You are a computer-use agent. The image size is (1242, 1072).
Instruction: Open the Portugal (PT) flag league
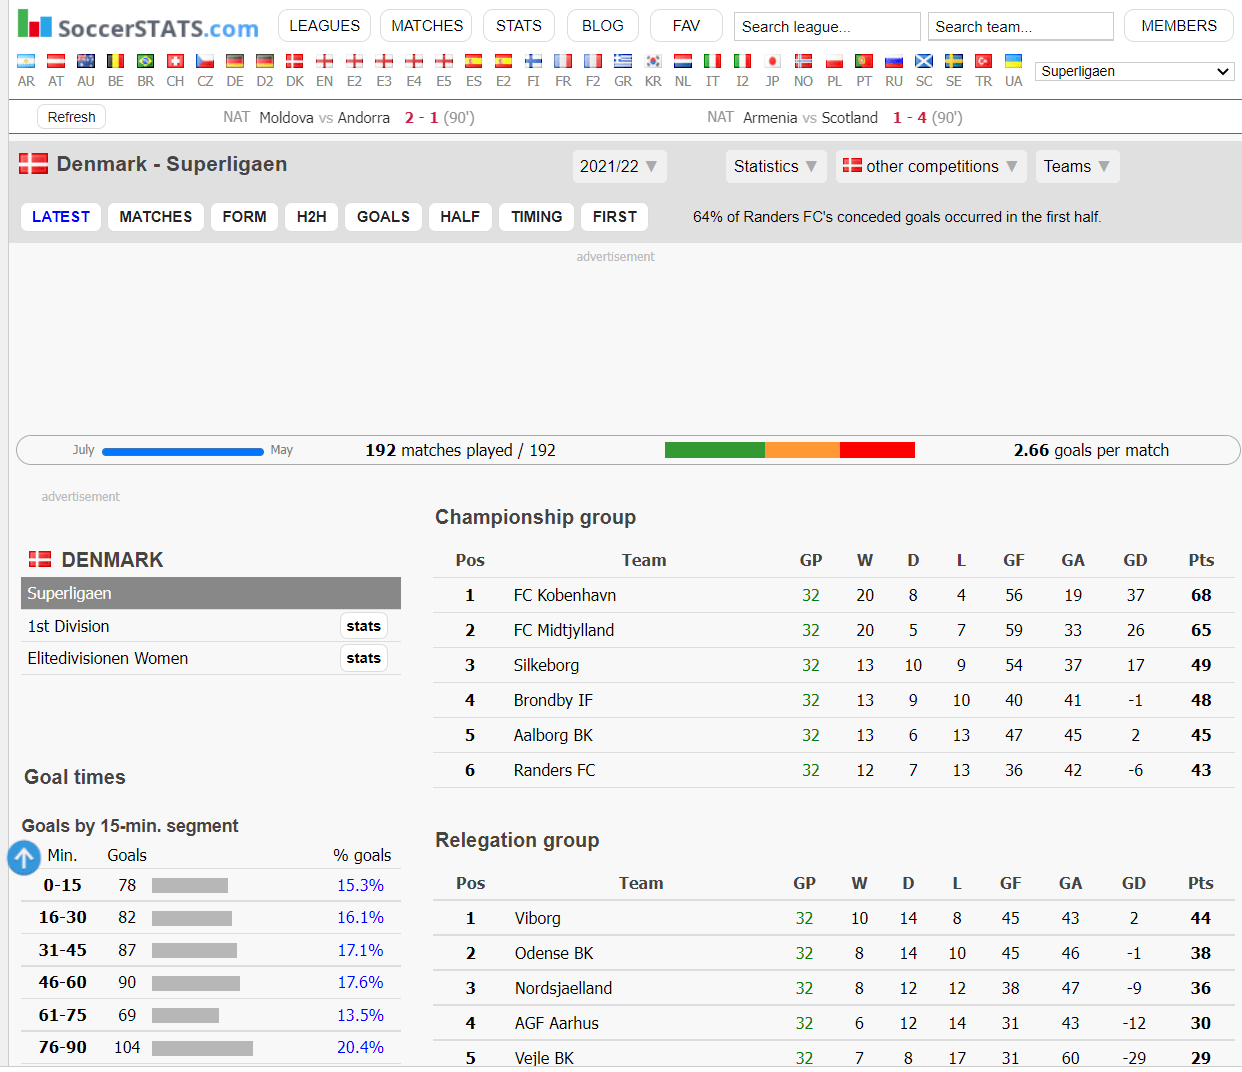864,62
